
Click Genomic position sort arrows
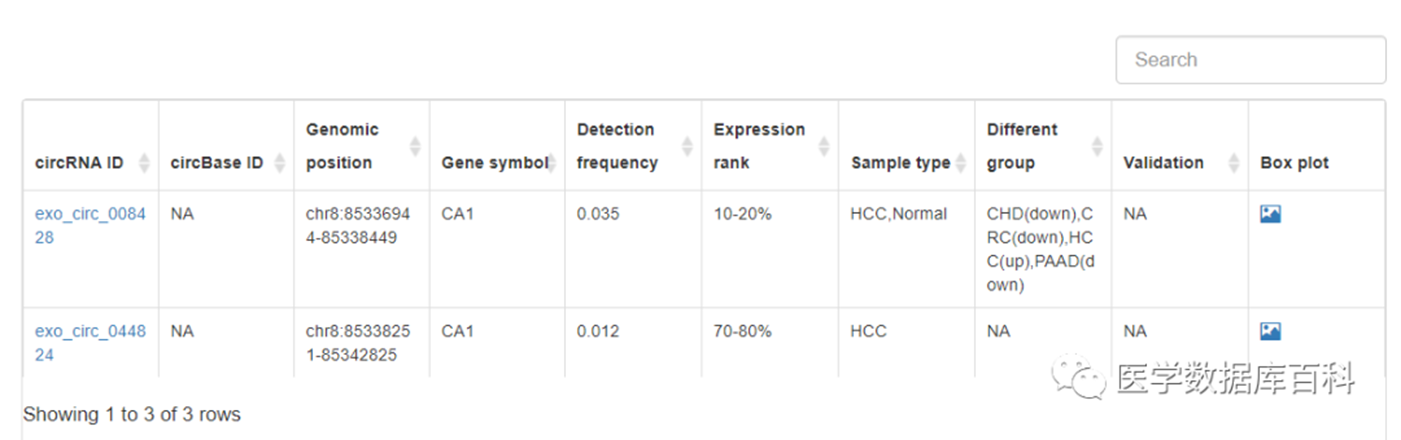tap(416, 146)
